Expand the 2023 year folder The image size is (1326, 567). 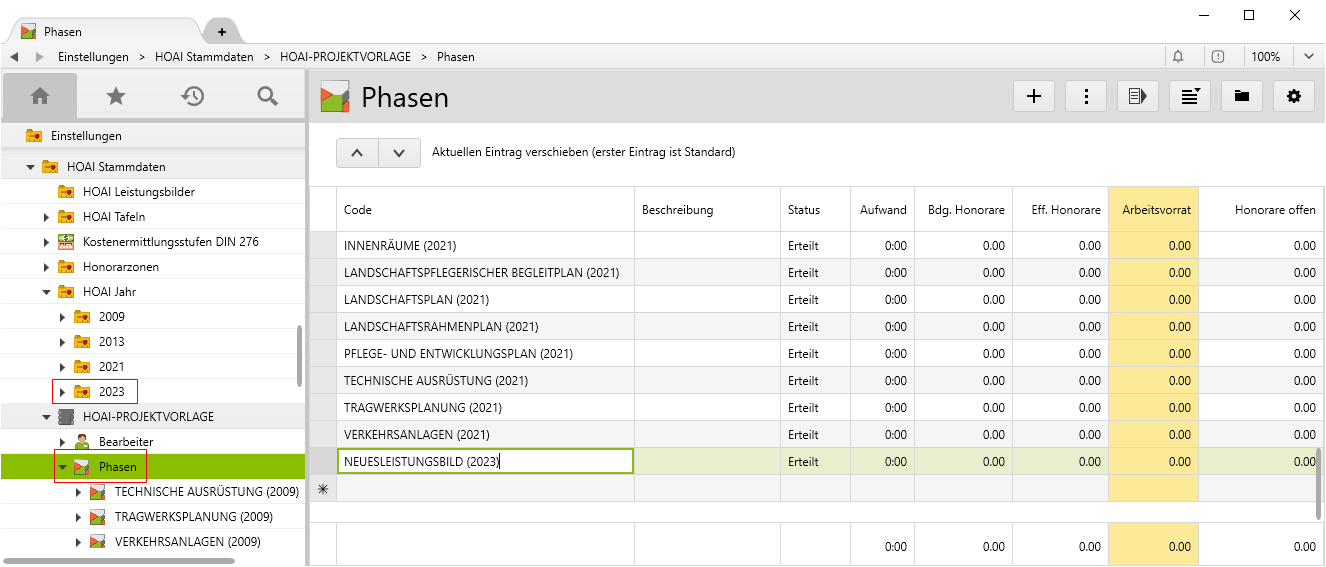click(62, 392)
